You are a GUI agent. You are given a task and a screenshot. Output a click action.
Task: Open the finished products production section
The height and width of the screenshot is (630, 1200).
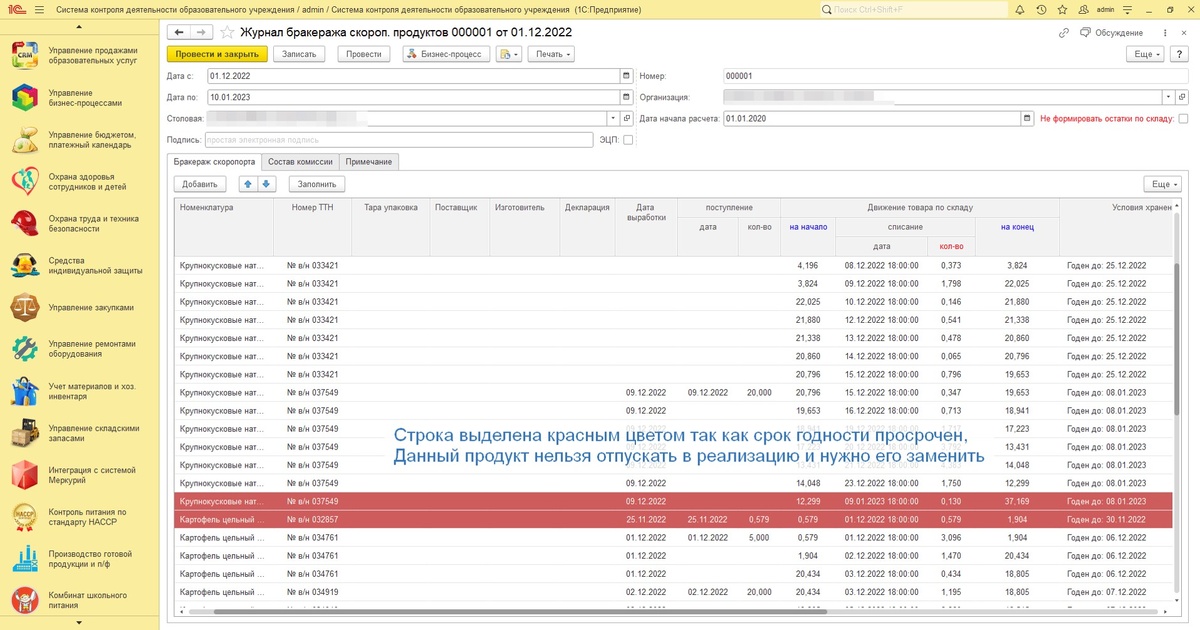[x=79, y=559]
